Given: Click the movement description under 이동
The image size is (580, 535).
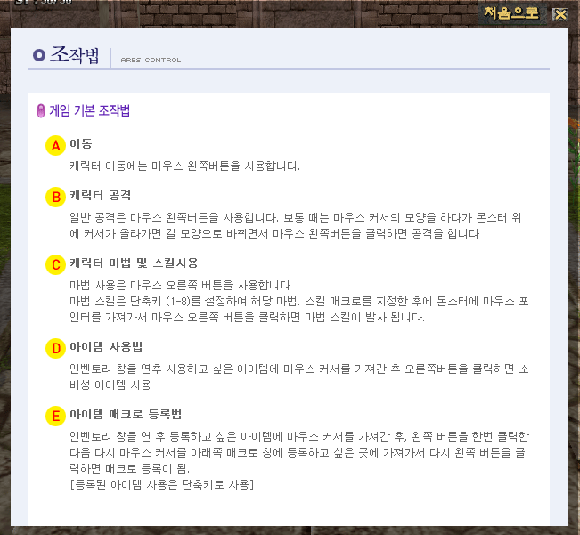Looking at the screenshot, I should (184, 166).
